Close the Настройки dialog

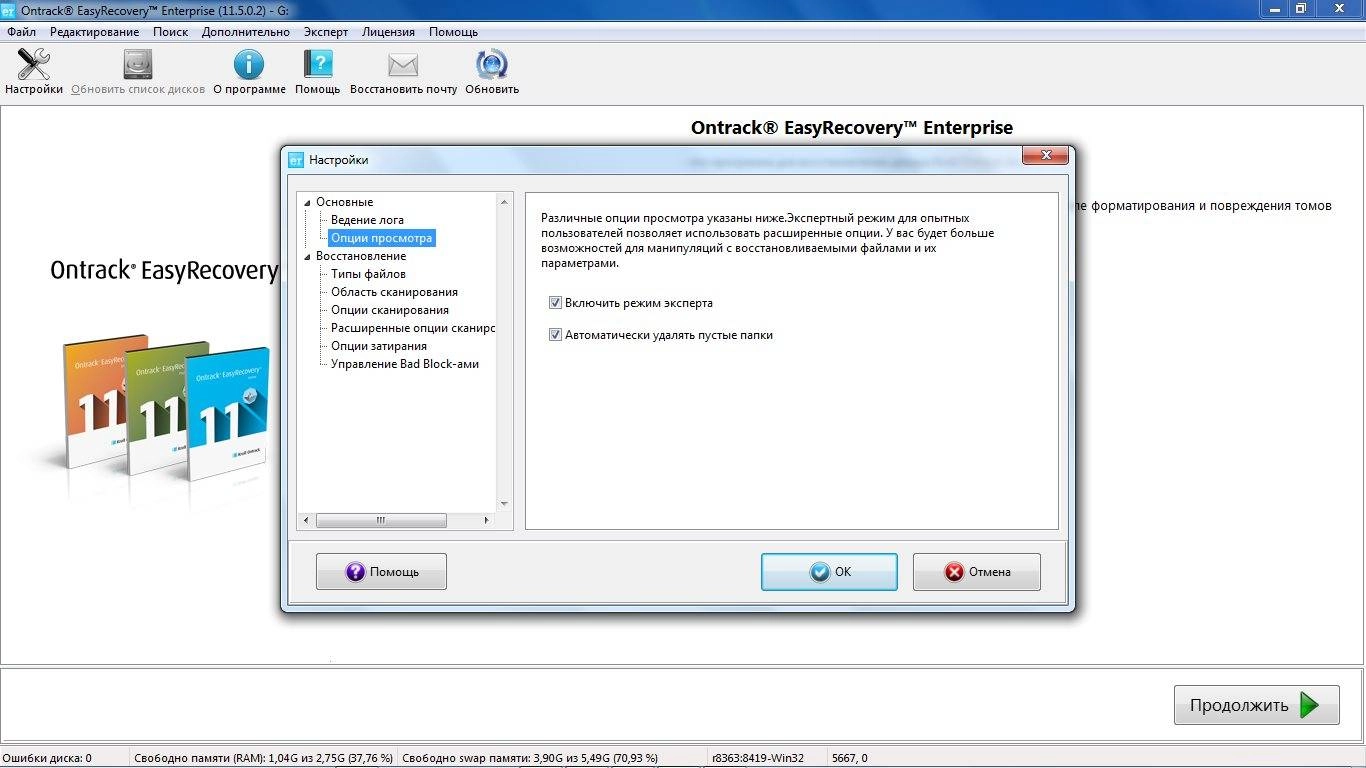[x=1046, y=156]
